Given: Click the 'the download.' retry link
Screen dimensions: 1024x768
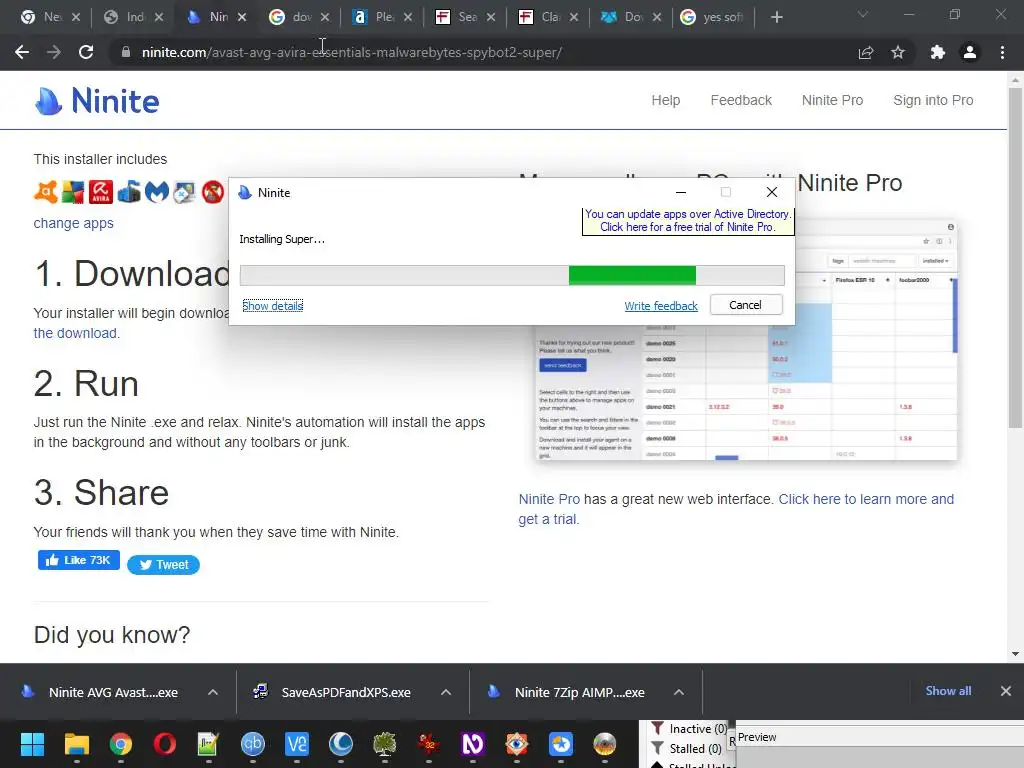Looking at the screenshot, I should coord(76,333).
